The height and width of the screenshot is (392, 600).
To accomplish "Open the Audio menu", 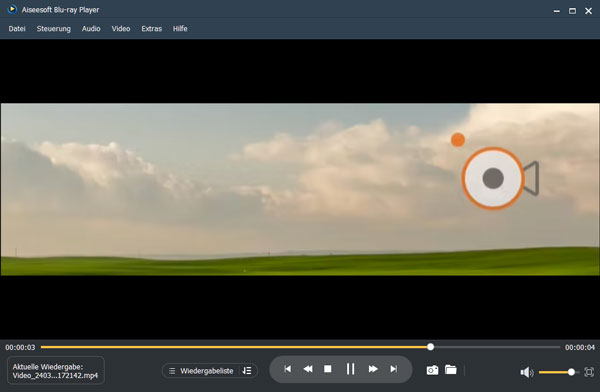I will [x=91, y=29].
